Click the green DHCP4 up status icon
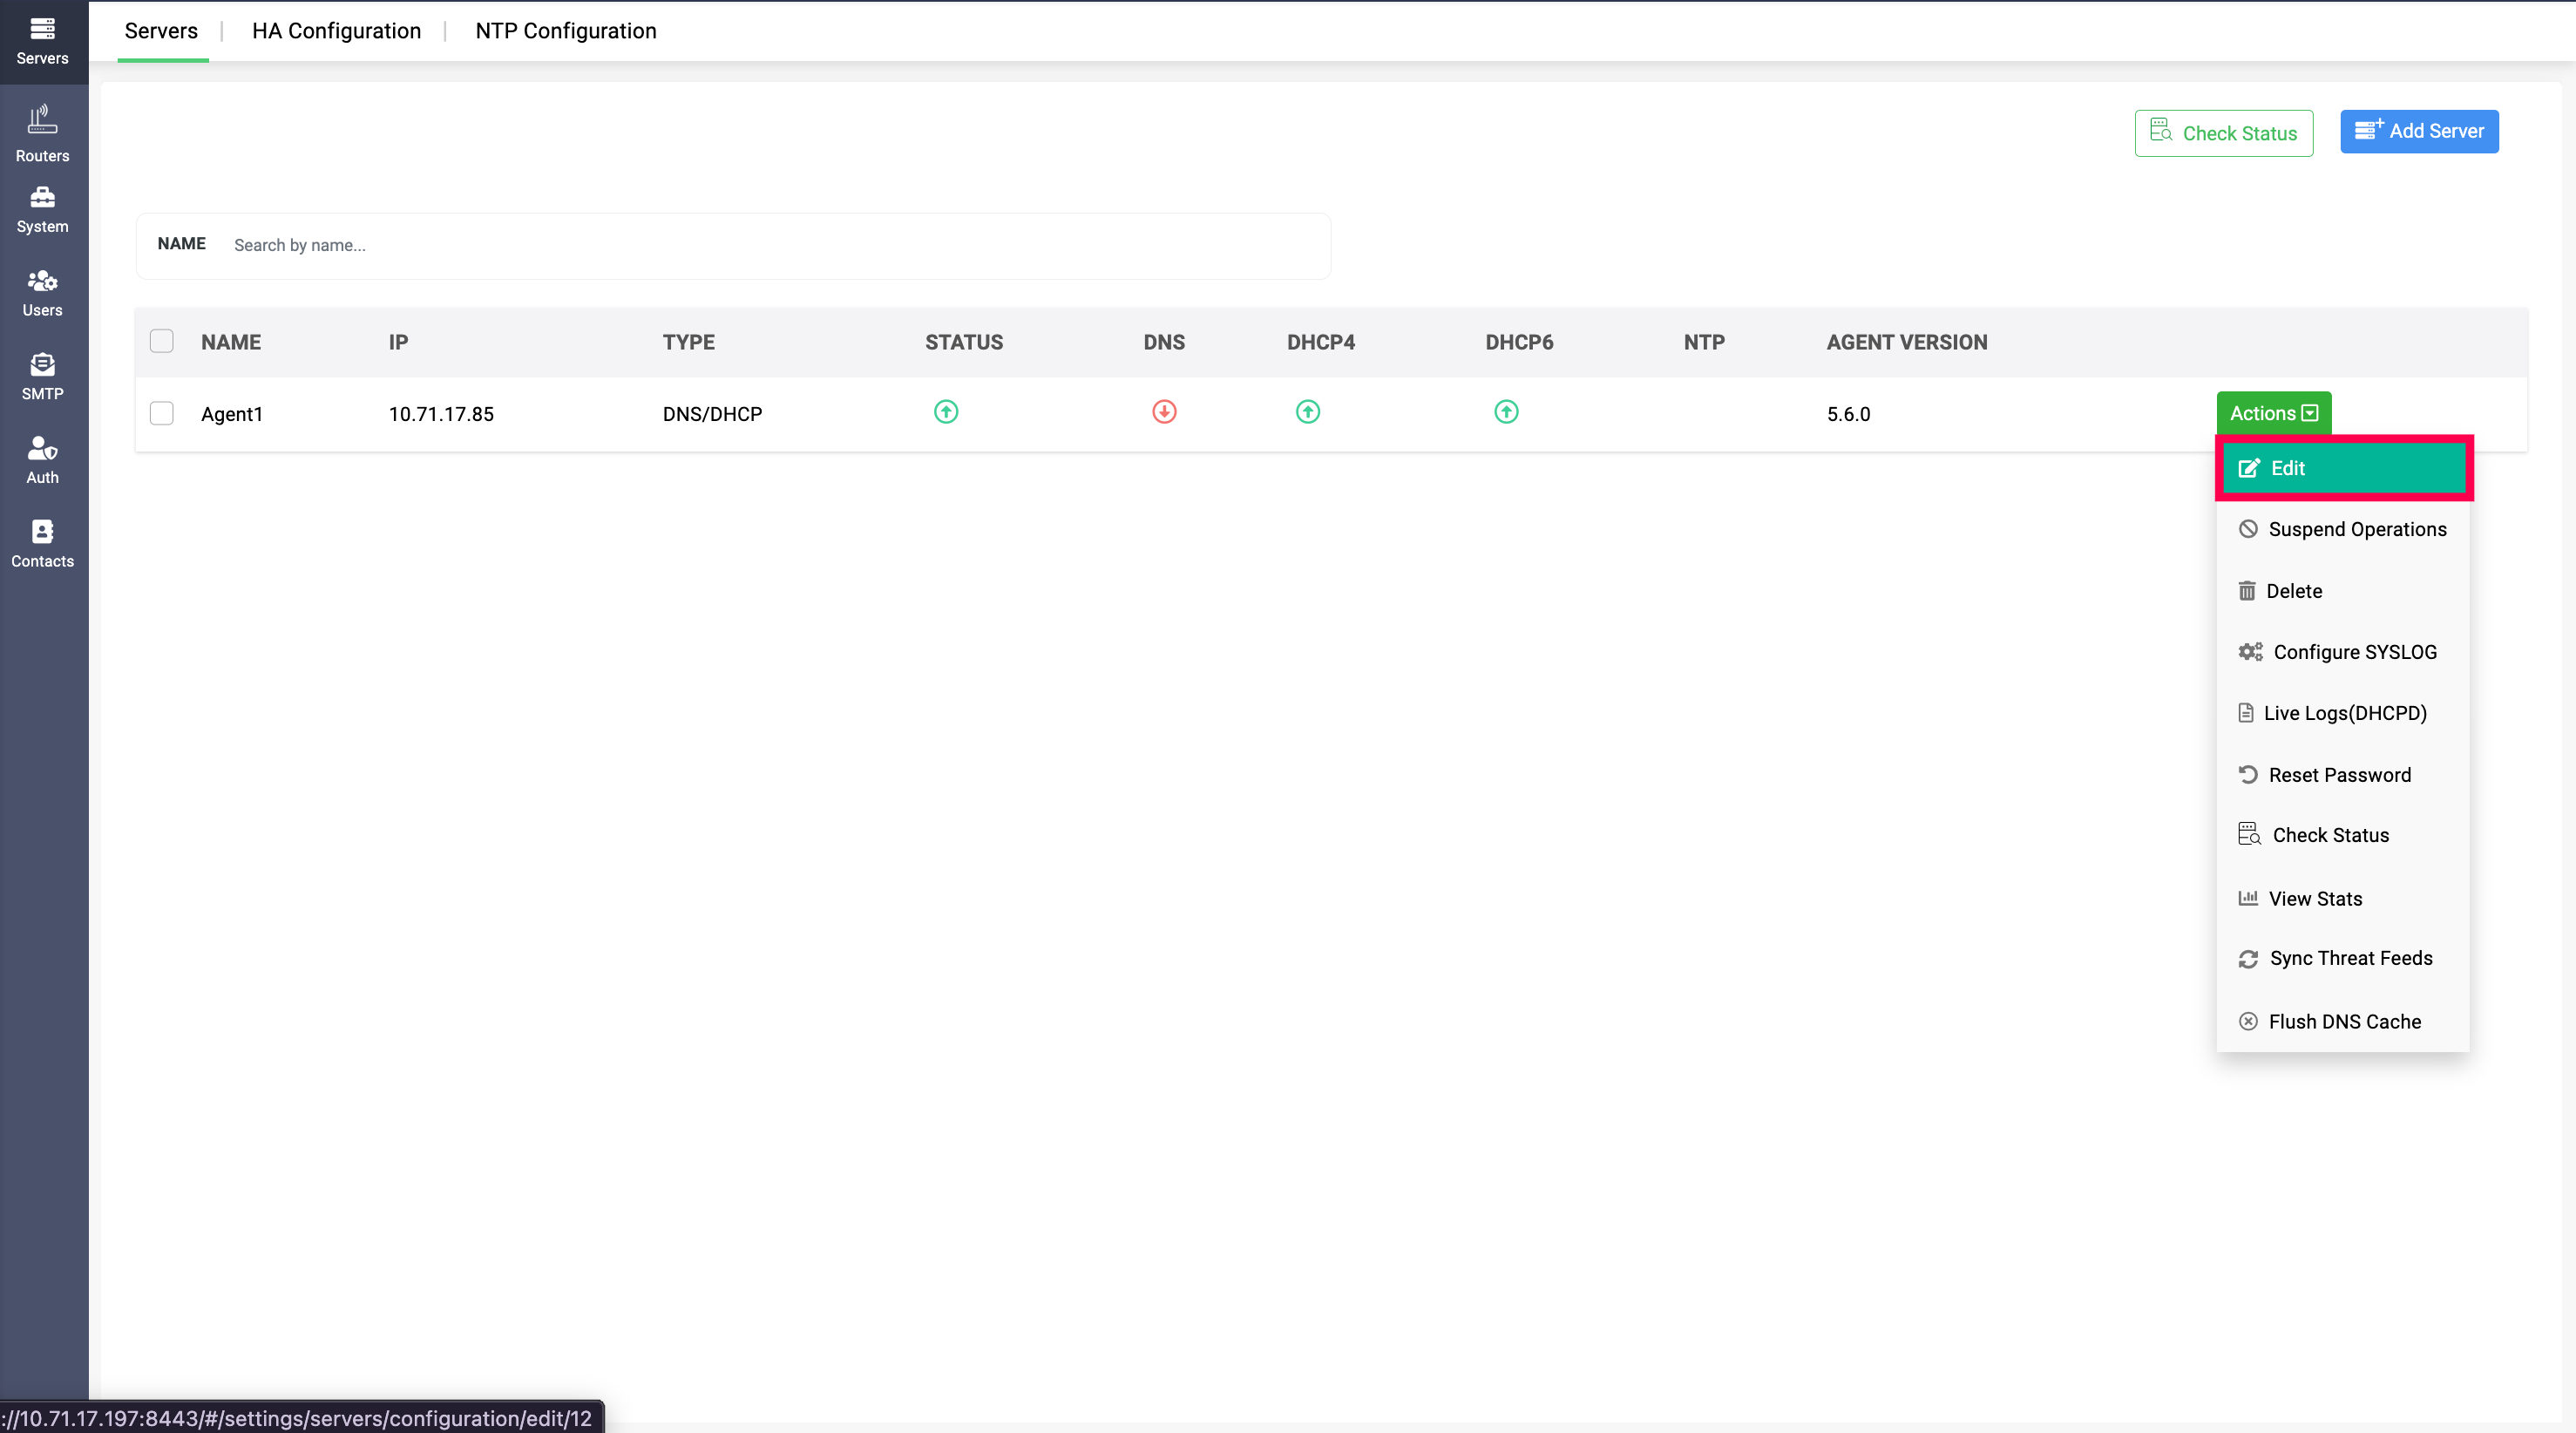The width and height of the screenshot is (2576, 1433). [x=1307, y=412]
